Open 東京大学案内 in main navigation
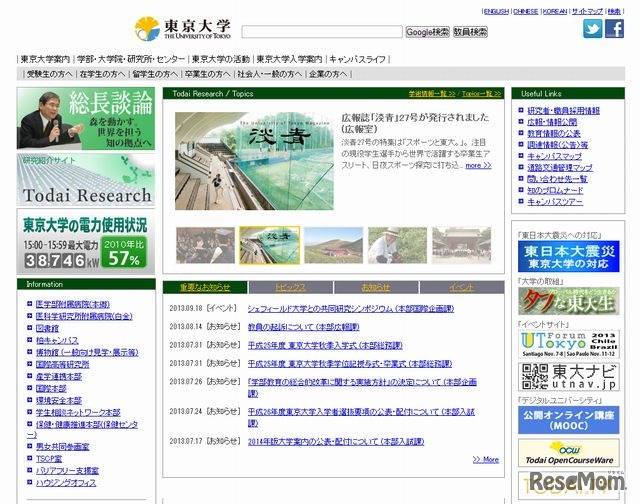 (x=45, y=59)
